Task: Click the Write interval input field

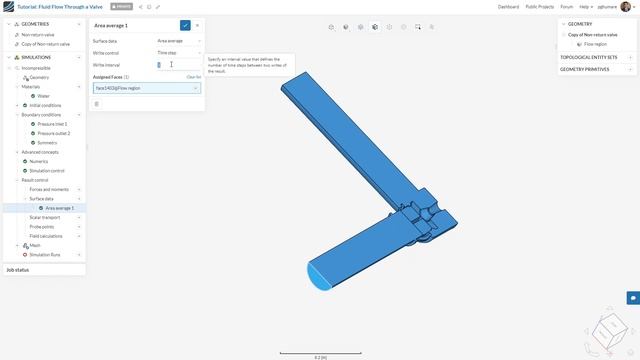Action: click(x=179, y=65)
